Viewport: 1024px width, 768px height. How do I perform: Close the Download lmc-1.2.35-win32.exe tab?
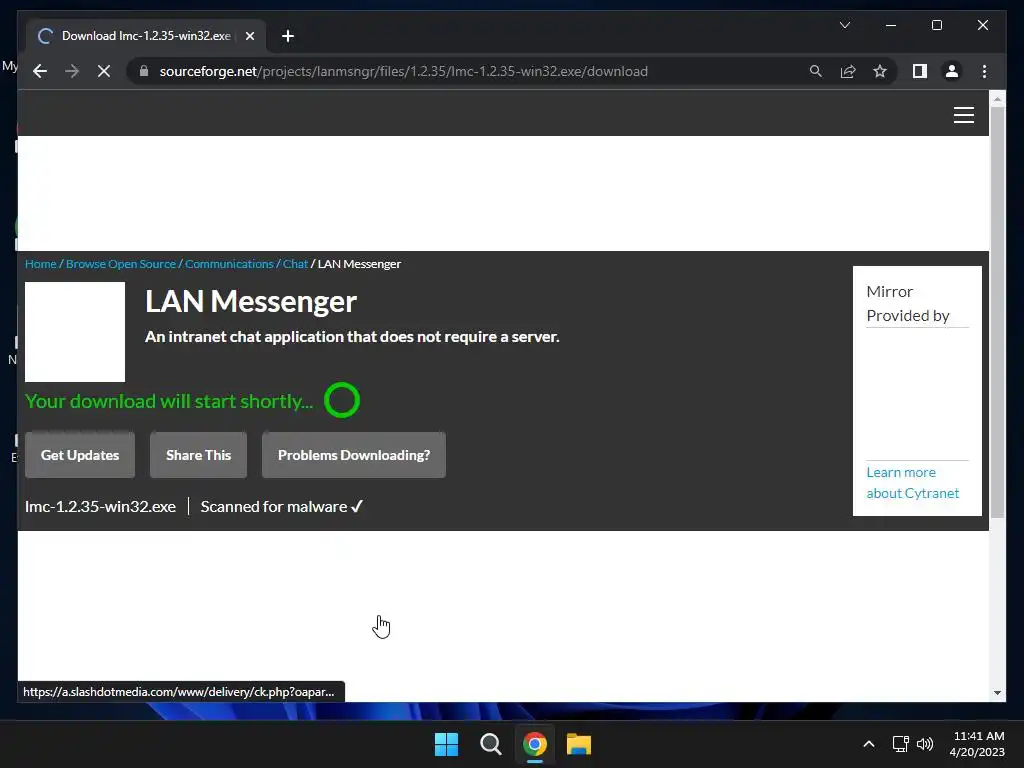[x=249, y=36]
